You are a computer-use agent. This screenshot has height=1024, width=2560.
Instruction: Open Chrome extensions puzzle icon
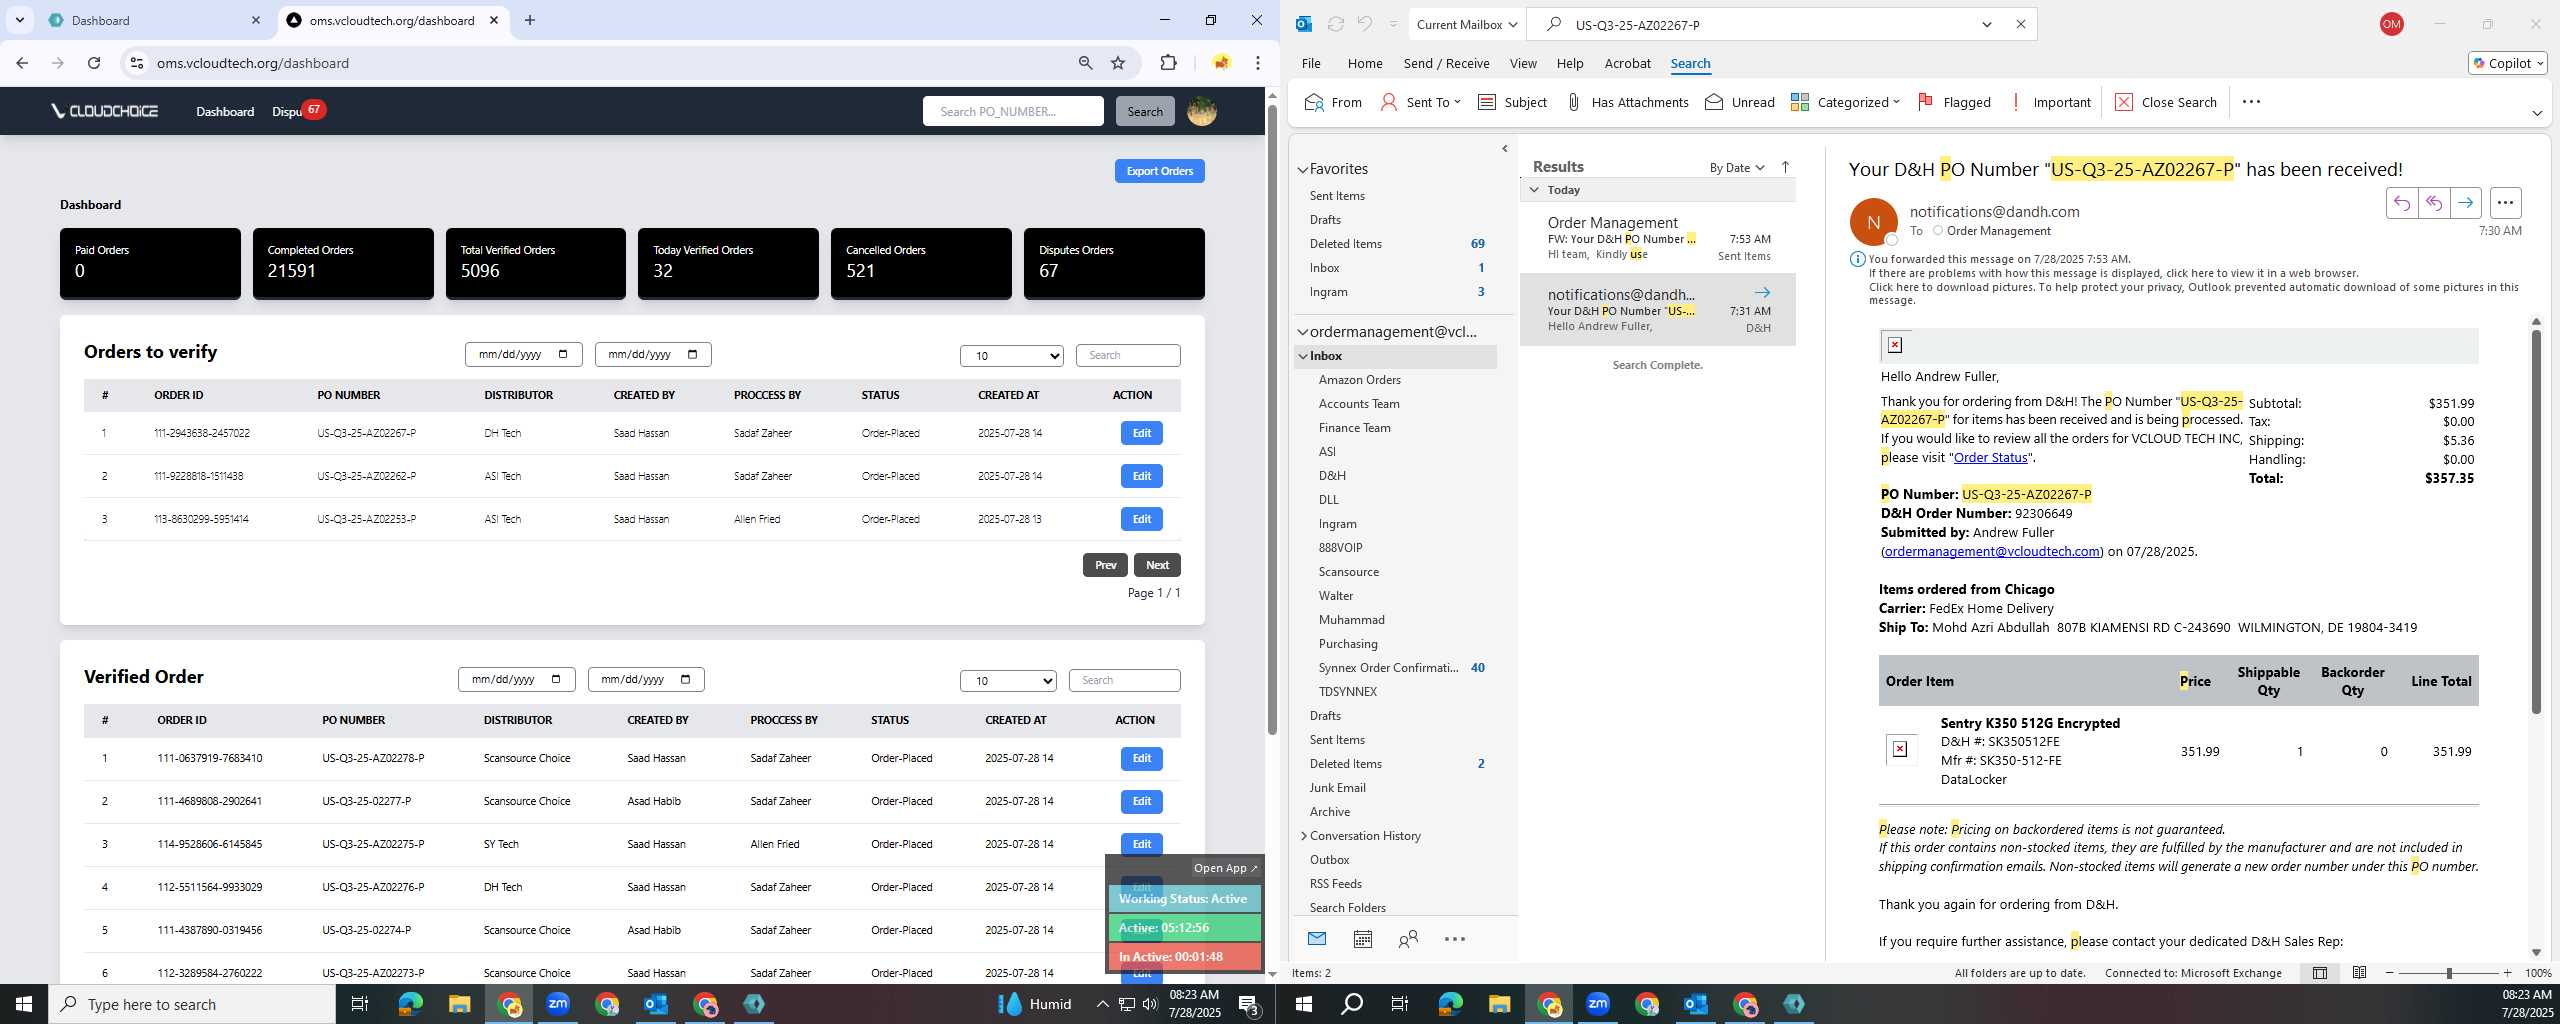[1168, 63]
